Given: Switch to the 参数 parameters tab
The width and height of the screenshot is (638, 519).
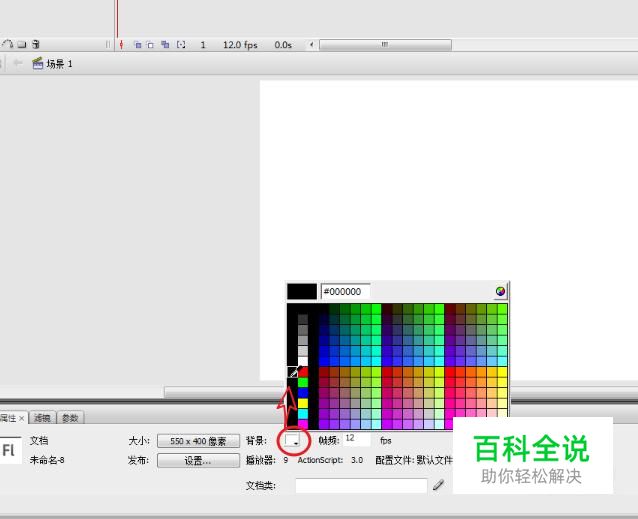Looking at the screenshot, I should coord(70,418).
